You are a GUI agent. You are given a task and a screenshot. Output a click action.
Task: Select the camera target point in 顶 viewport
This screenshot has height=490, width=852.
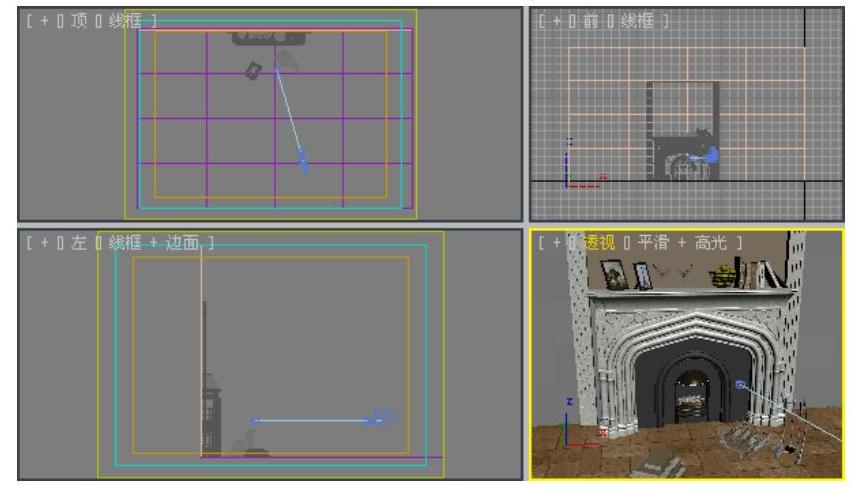pyautogui.click(x=277, y=70)
